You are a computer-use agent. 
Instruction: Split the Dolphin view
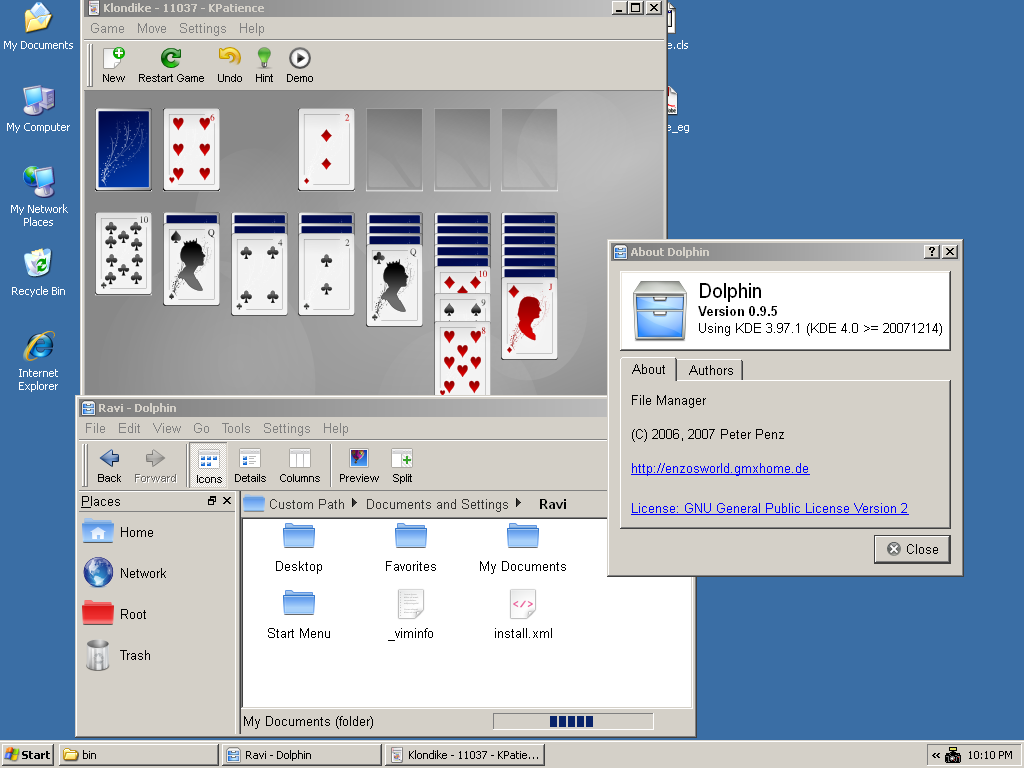pyautogui.click(x=402, y=466)
